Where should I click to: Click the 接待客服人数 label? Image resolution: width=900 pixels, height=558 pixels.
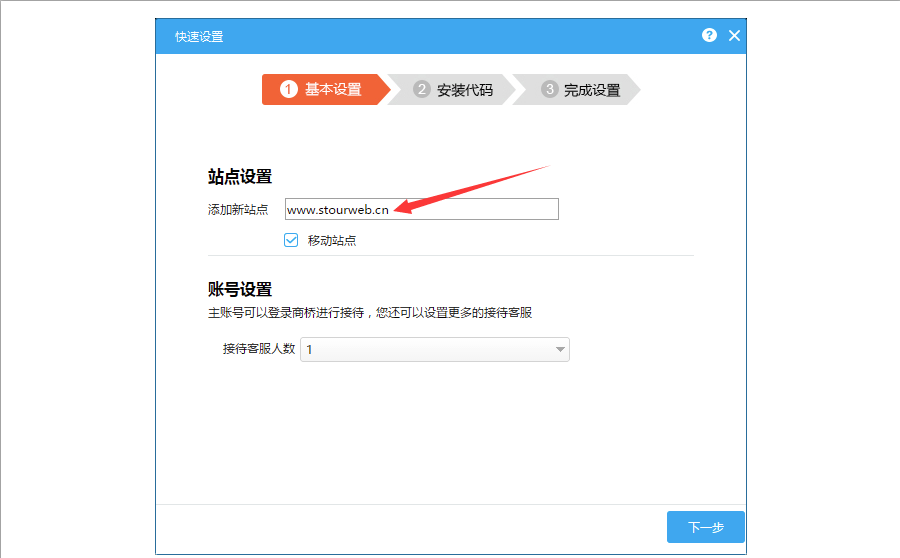tap(258, 349)
